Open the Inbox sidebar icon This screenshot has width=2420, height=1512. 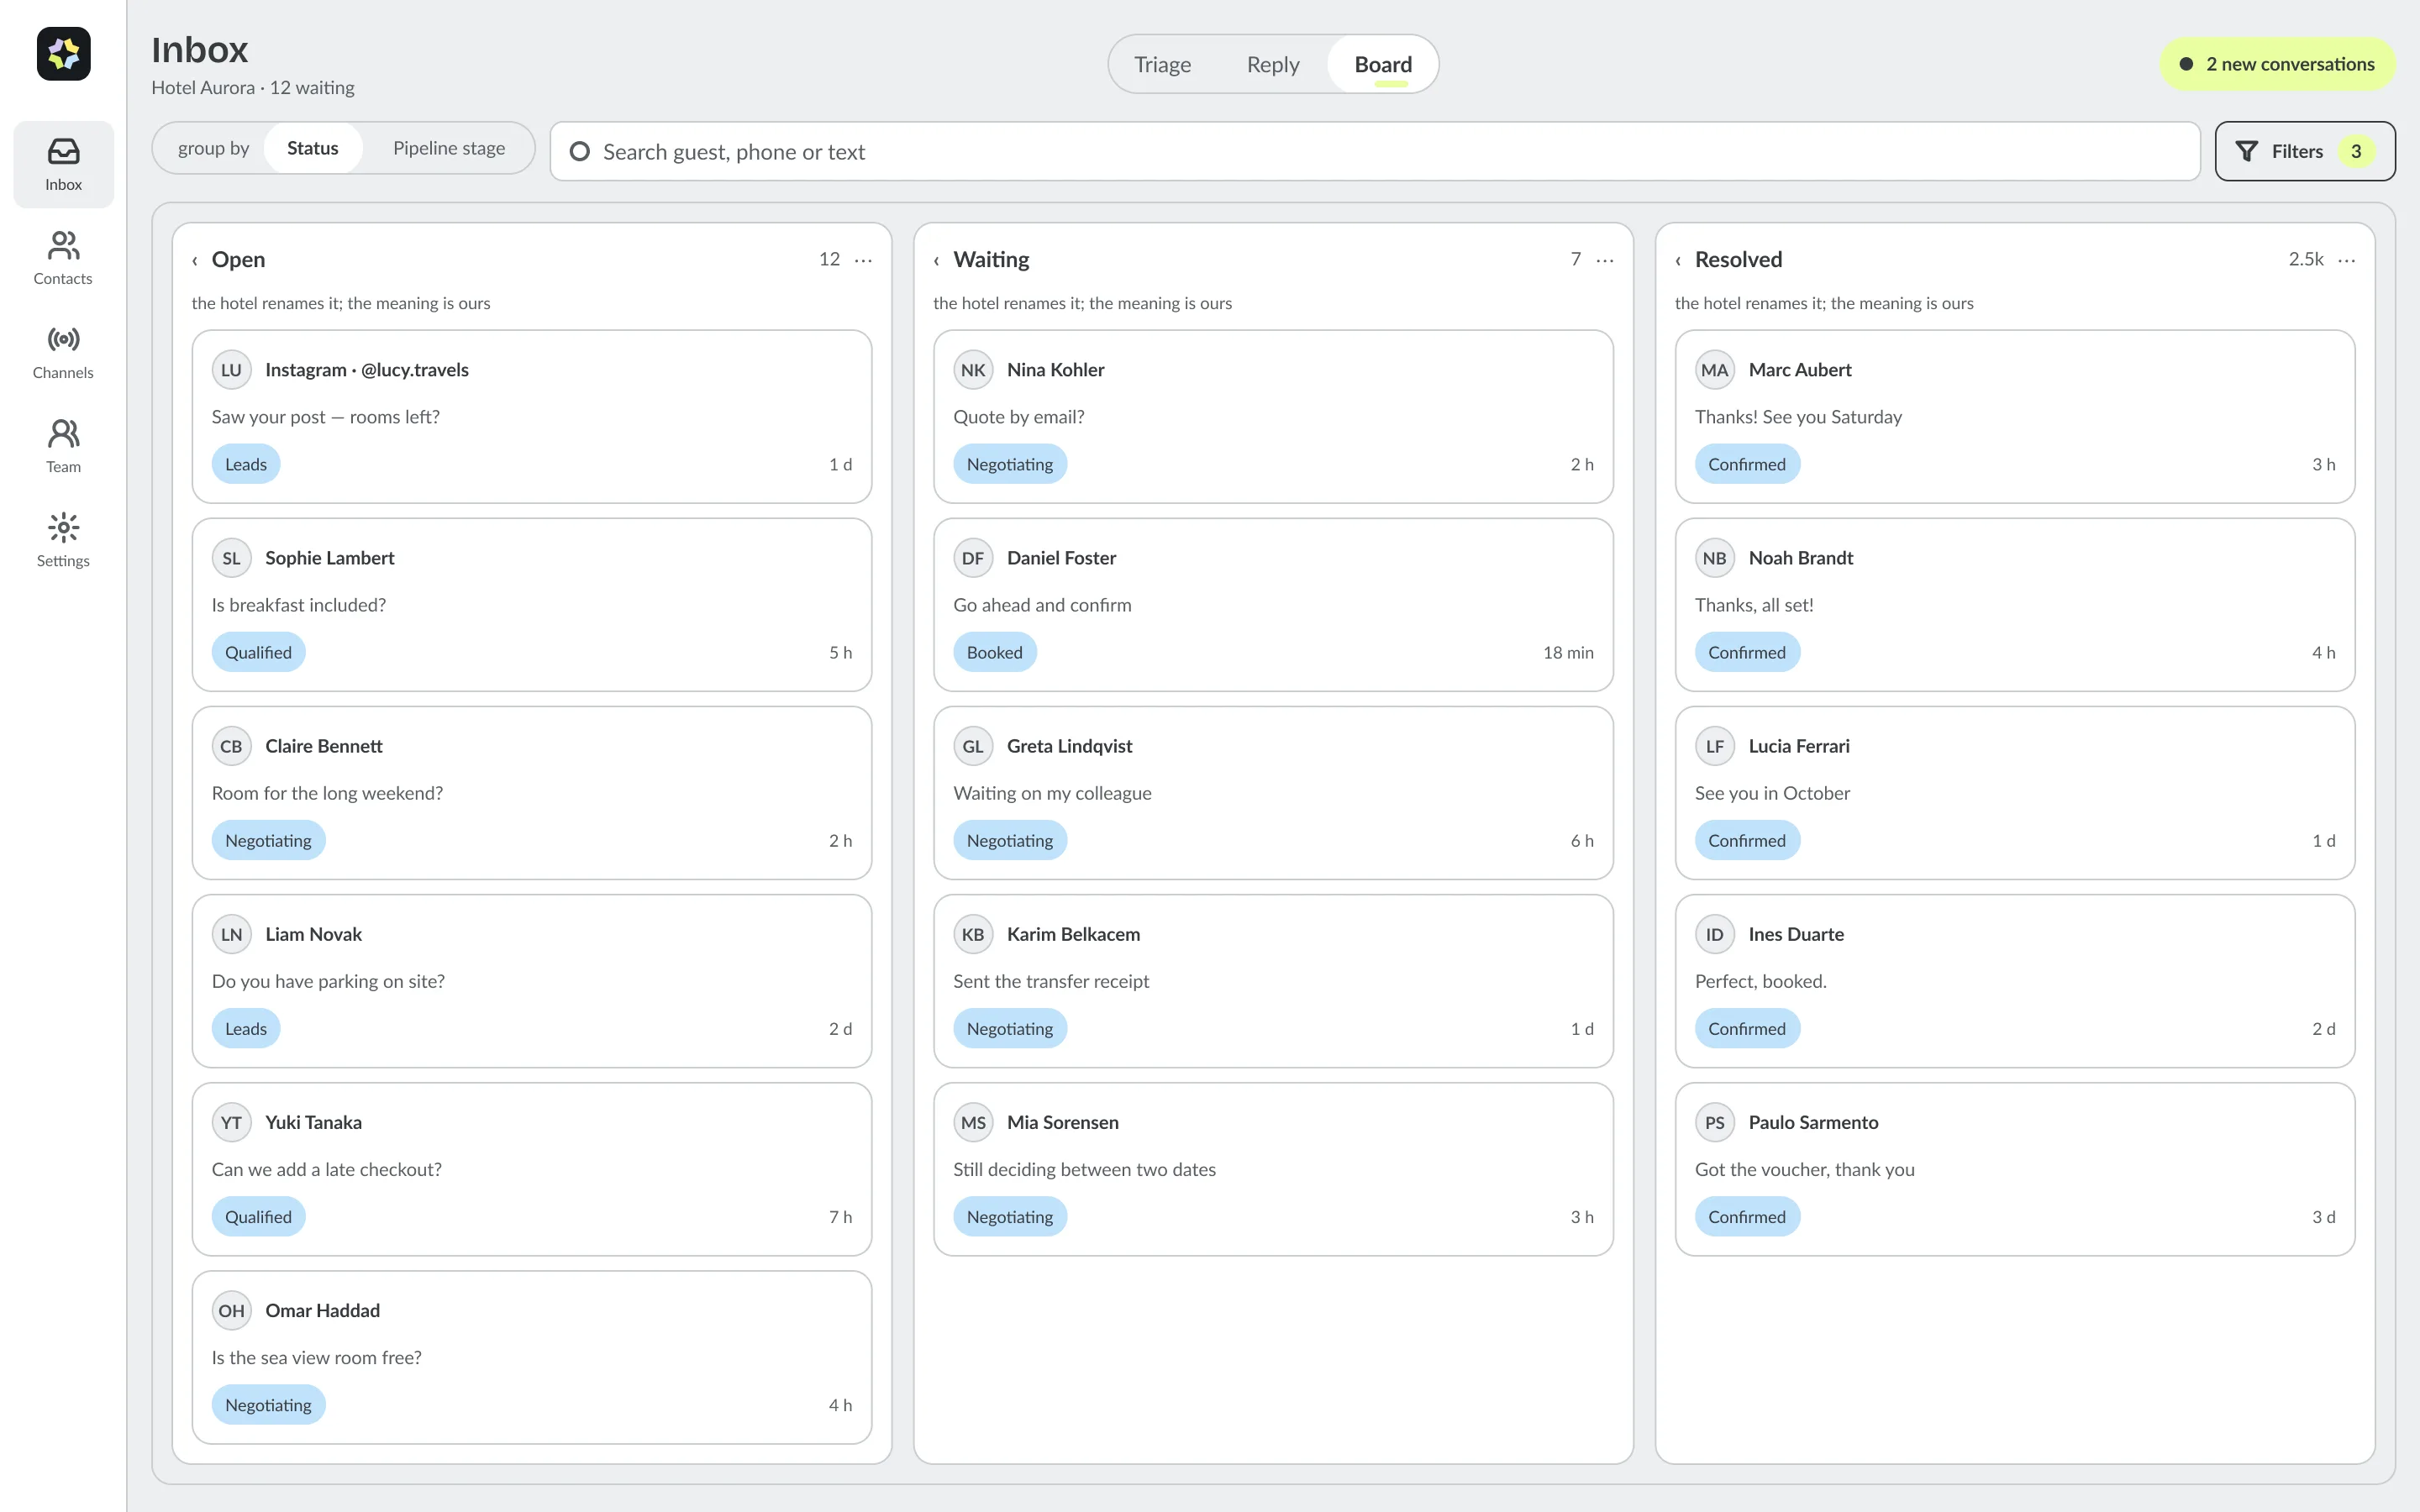click(63, 164)
